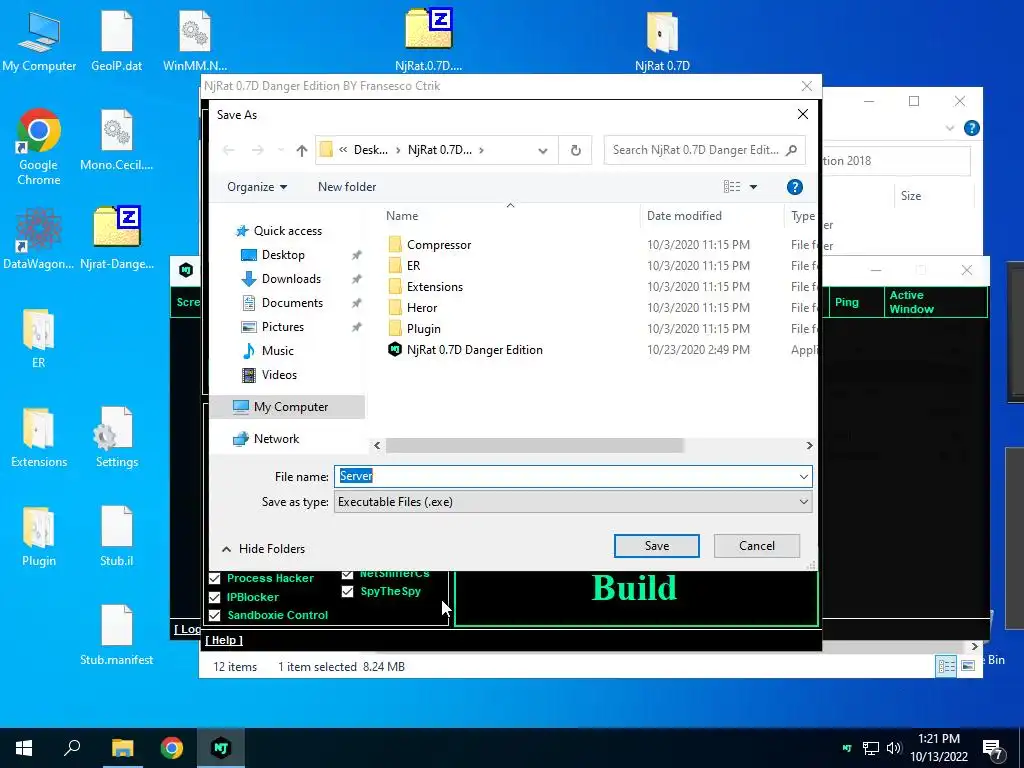Open the view options dropdown arrow
This screenshot has height=768, width=1024.
click(x=753, y=187)
